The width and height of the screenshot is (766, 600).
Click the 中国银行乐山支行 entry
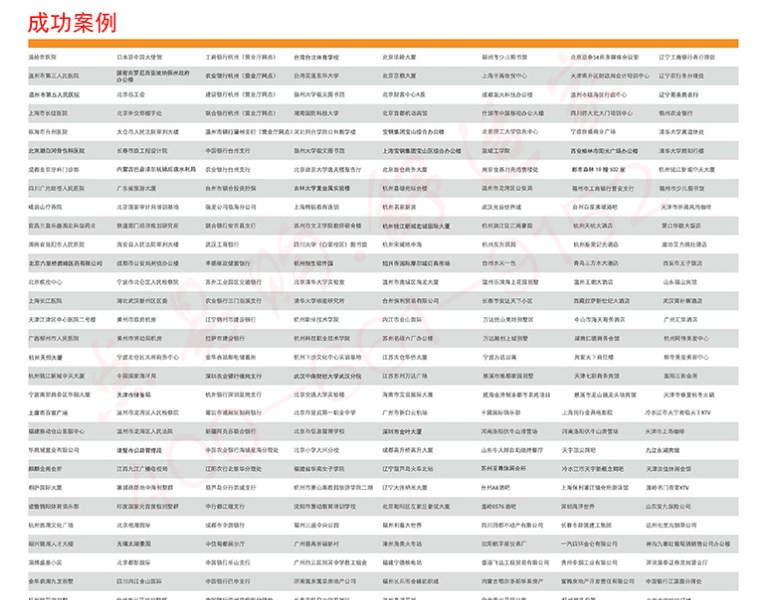pyautogui.click(x=228, y=563)
